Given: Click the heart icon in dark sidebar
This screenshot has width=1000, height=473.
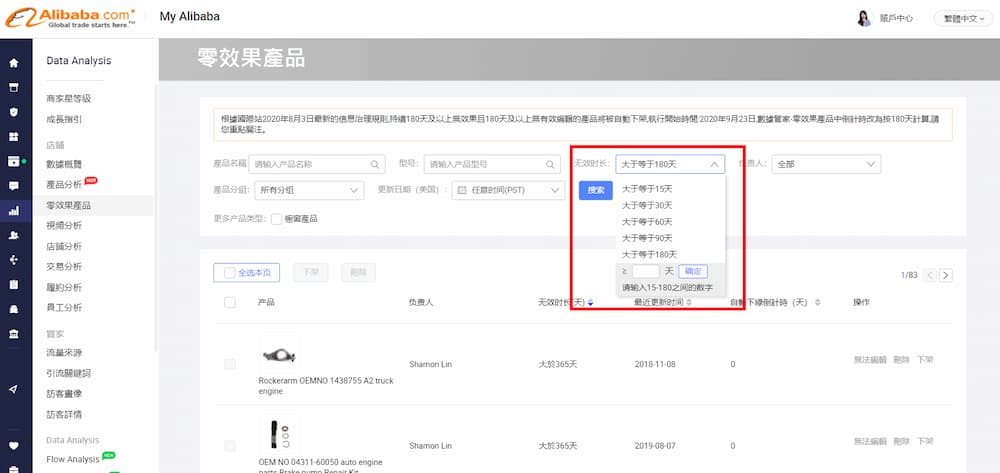Looking at the screenshot, I should (13, 446).
